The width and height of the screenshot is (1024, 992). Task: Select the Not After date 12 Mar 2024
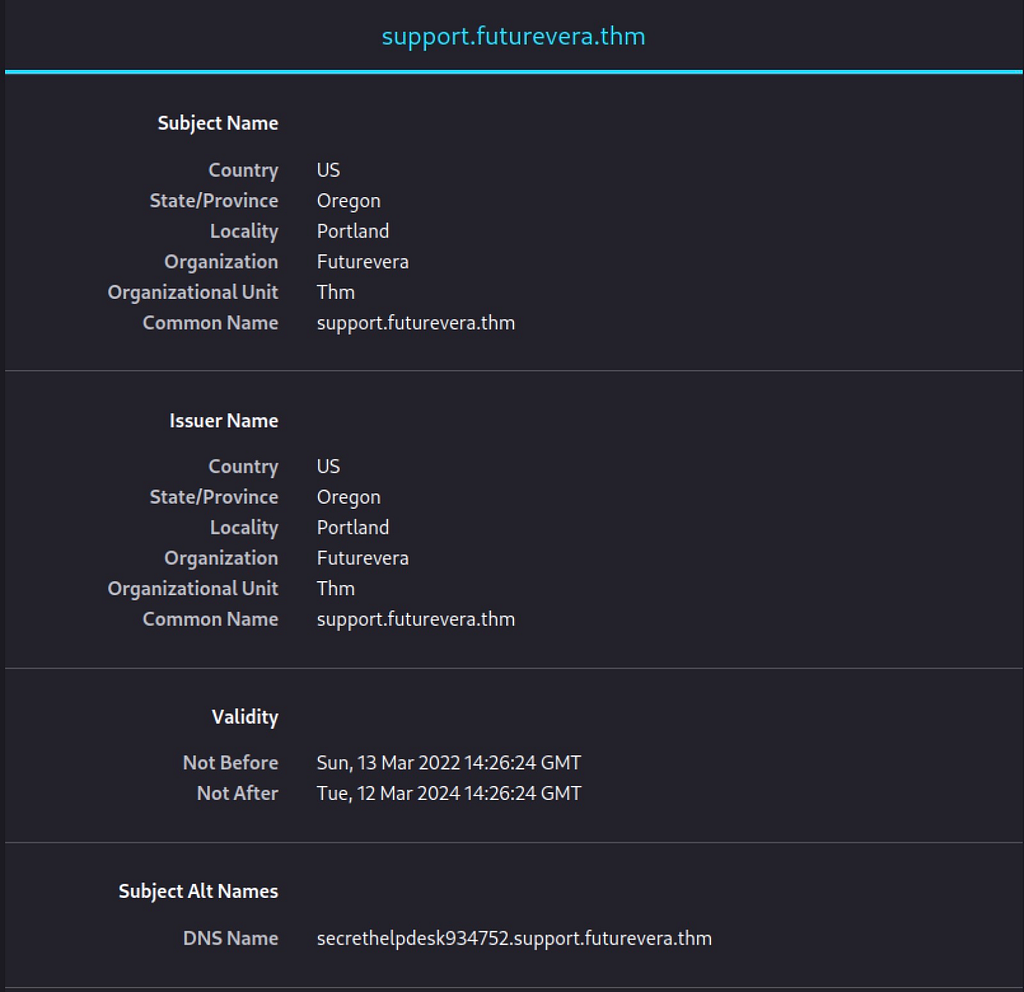(x=449, y=793)
